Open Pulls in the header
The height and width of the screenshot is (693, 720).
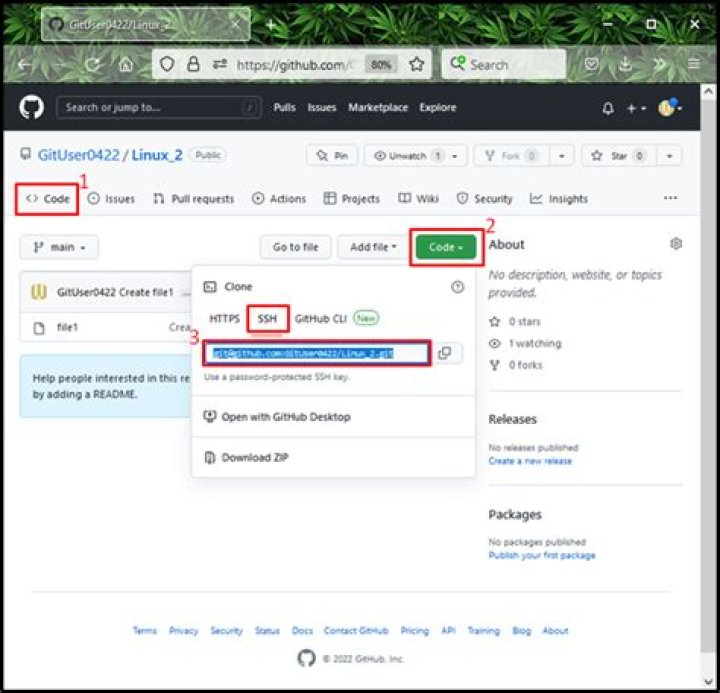[284, 107]
